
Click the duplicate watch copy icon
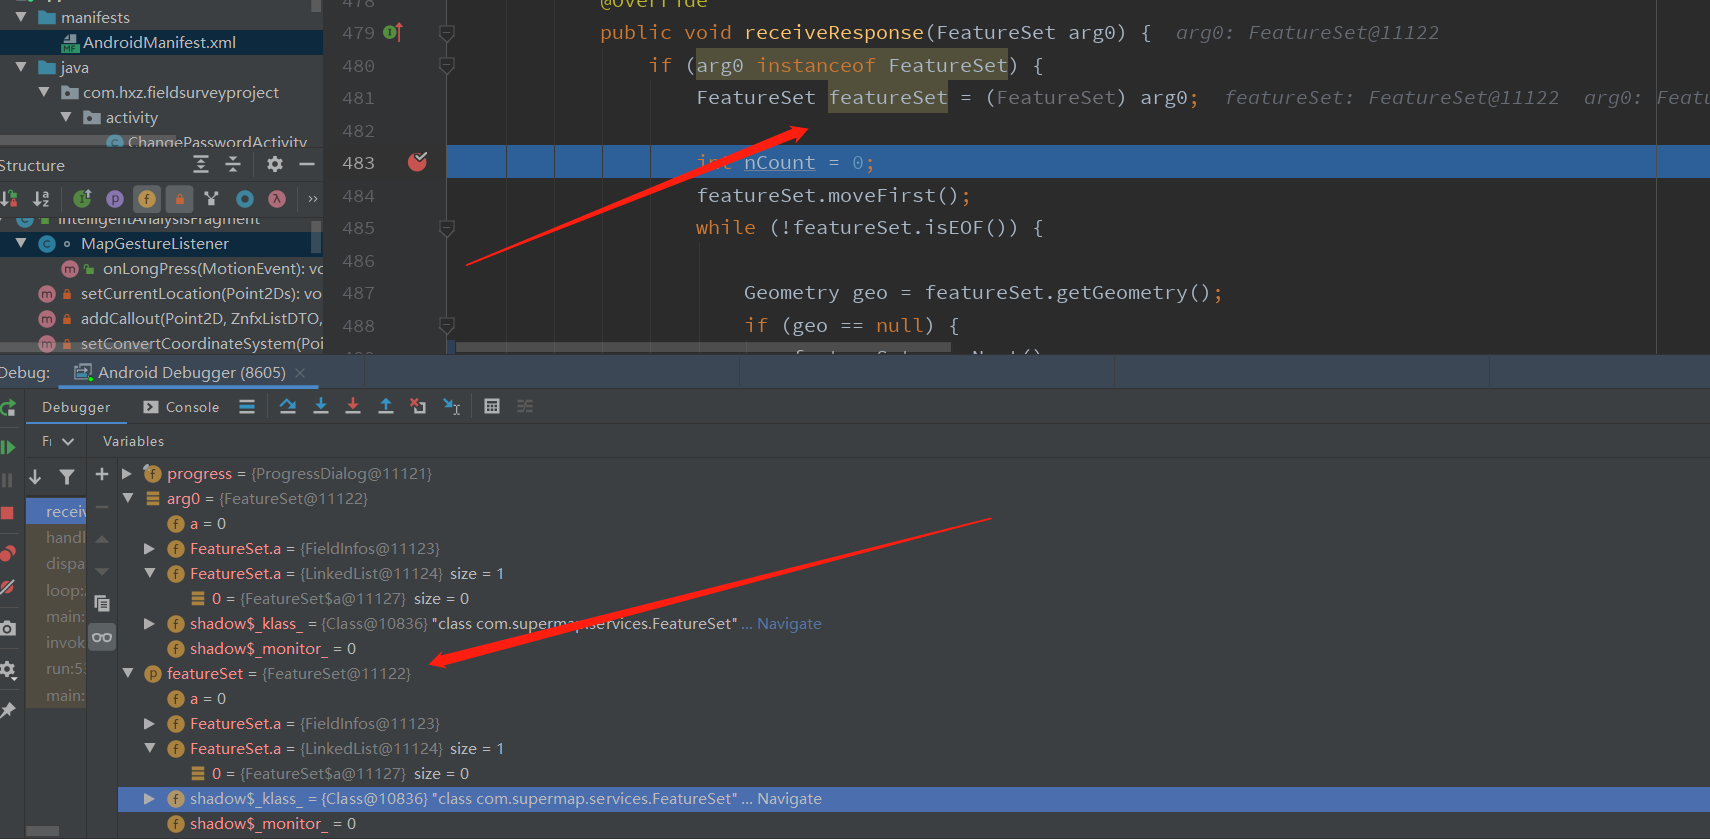102,603
